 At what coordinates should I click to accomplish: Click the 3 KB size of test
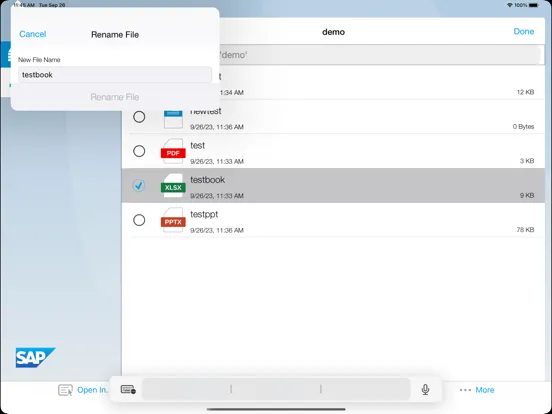point(527,161)
